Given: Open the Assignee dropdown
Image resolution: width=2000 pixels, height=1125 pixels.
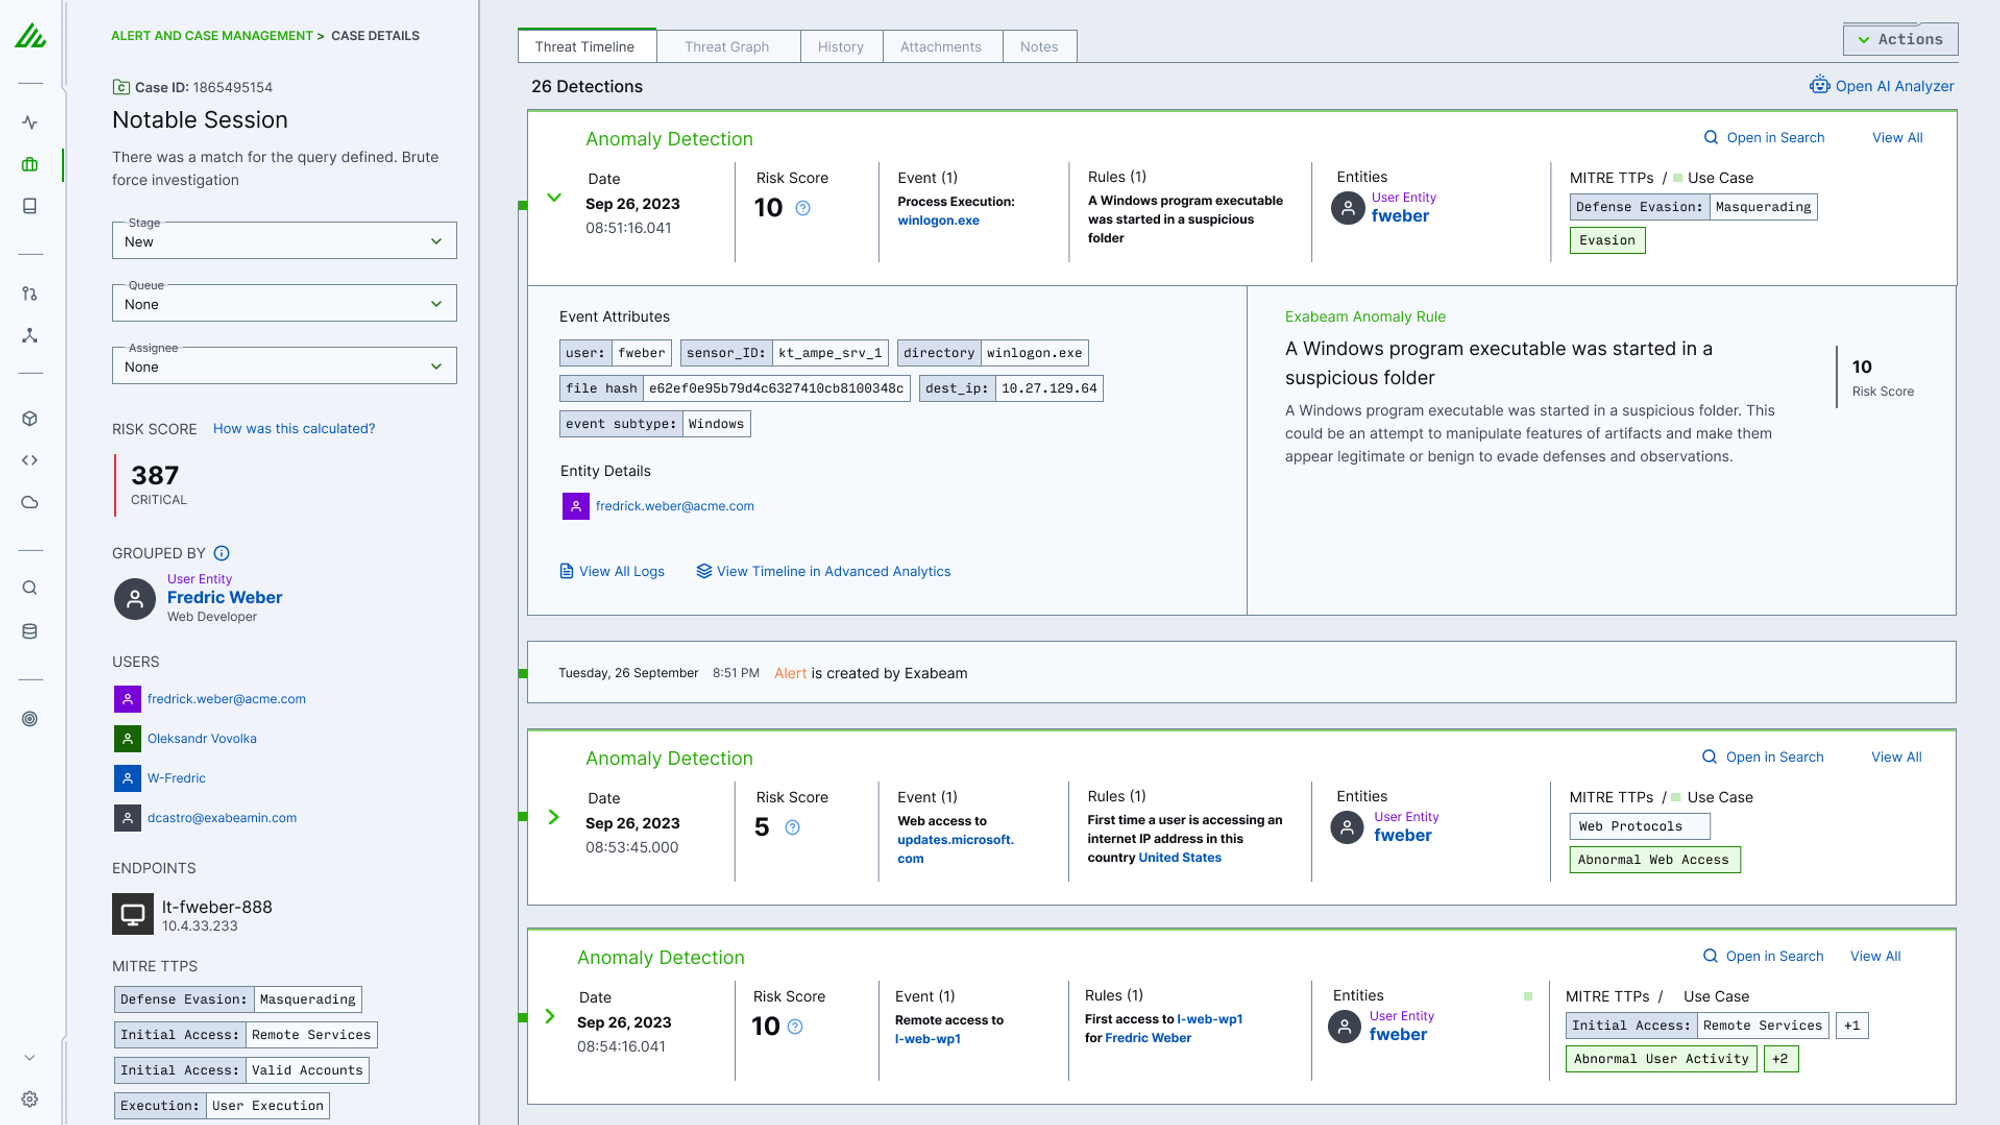Looking at the screenshot, I should [x=284, y=367].
